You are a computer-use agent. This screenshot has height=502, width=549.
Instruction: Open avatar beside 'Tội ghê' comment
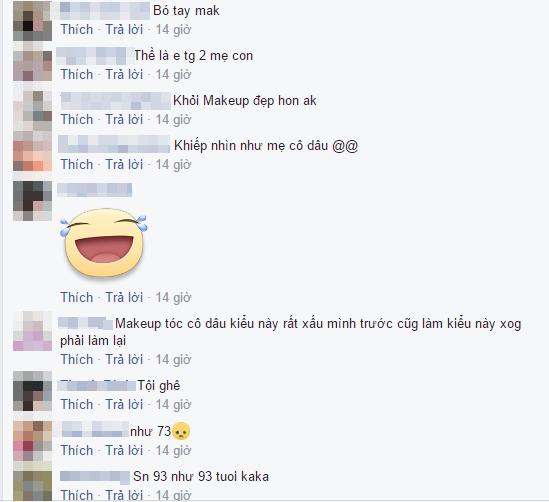pos(33,391)
